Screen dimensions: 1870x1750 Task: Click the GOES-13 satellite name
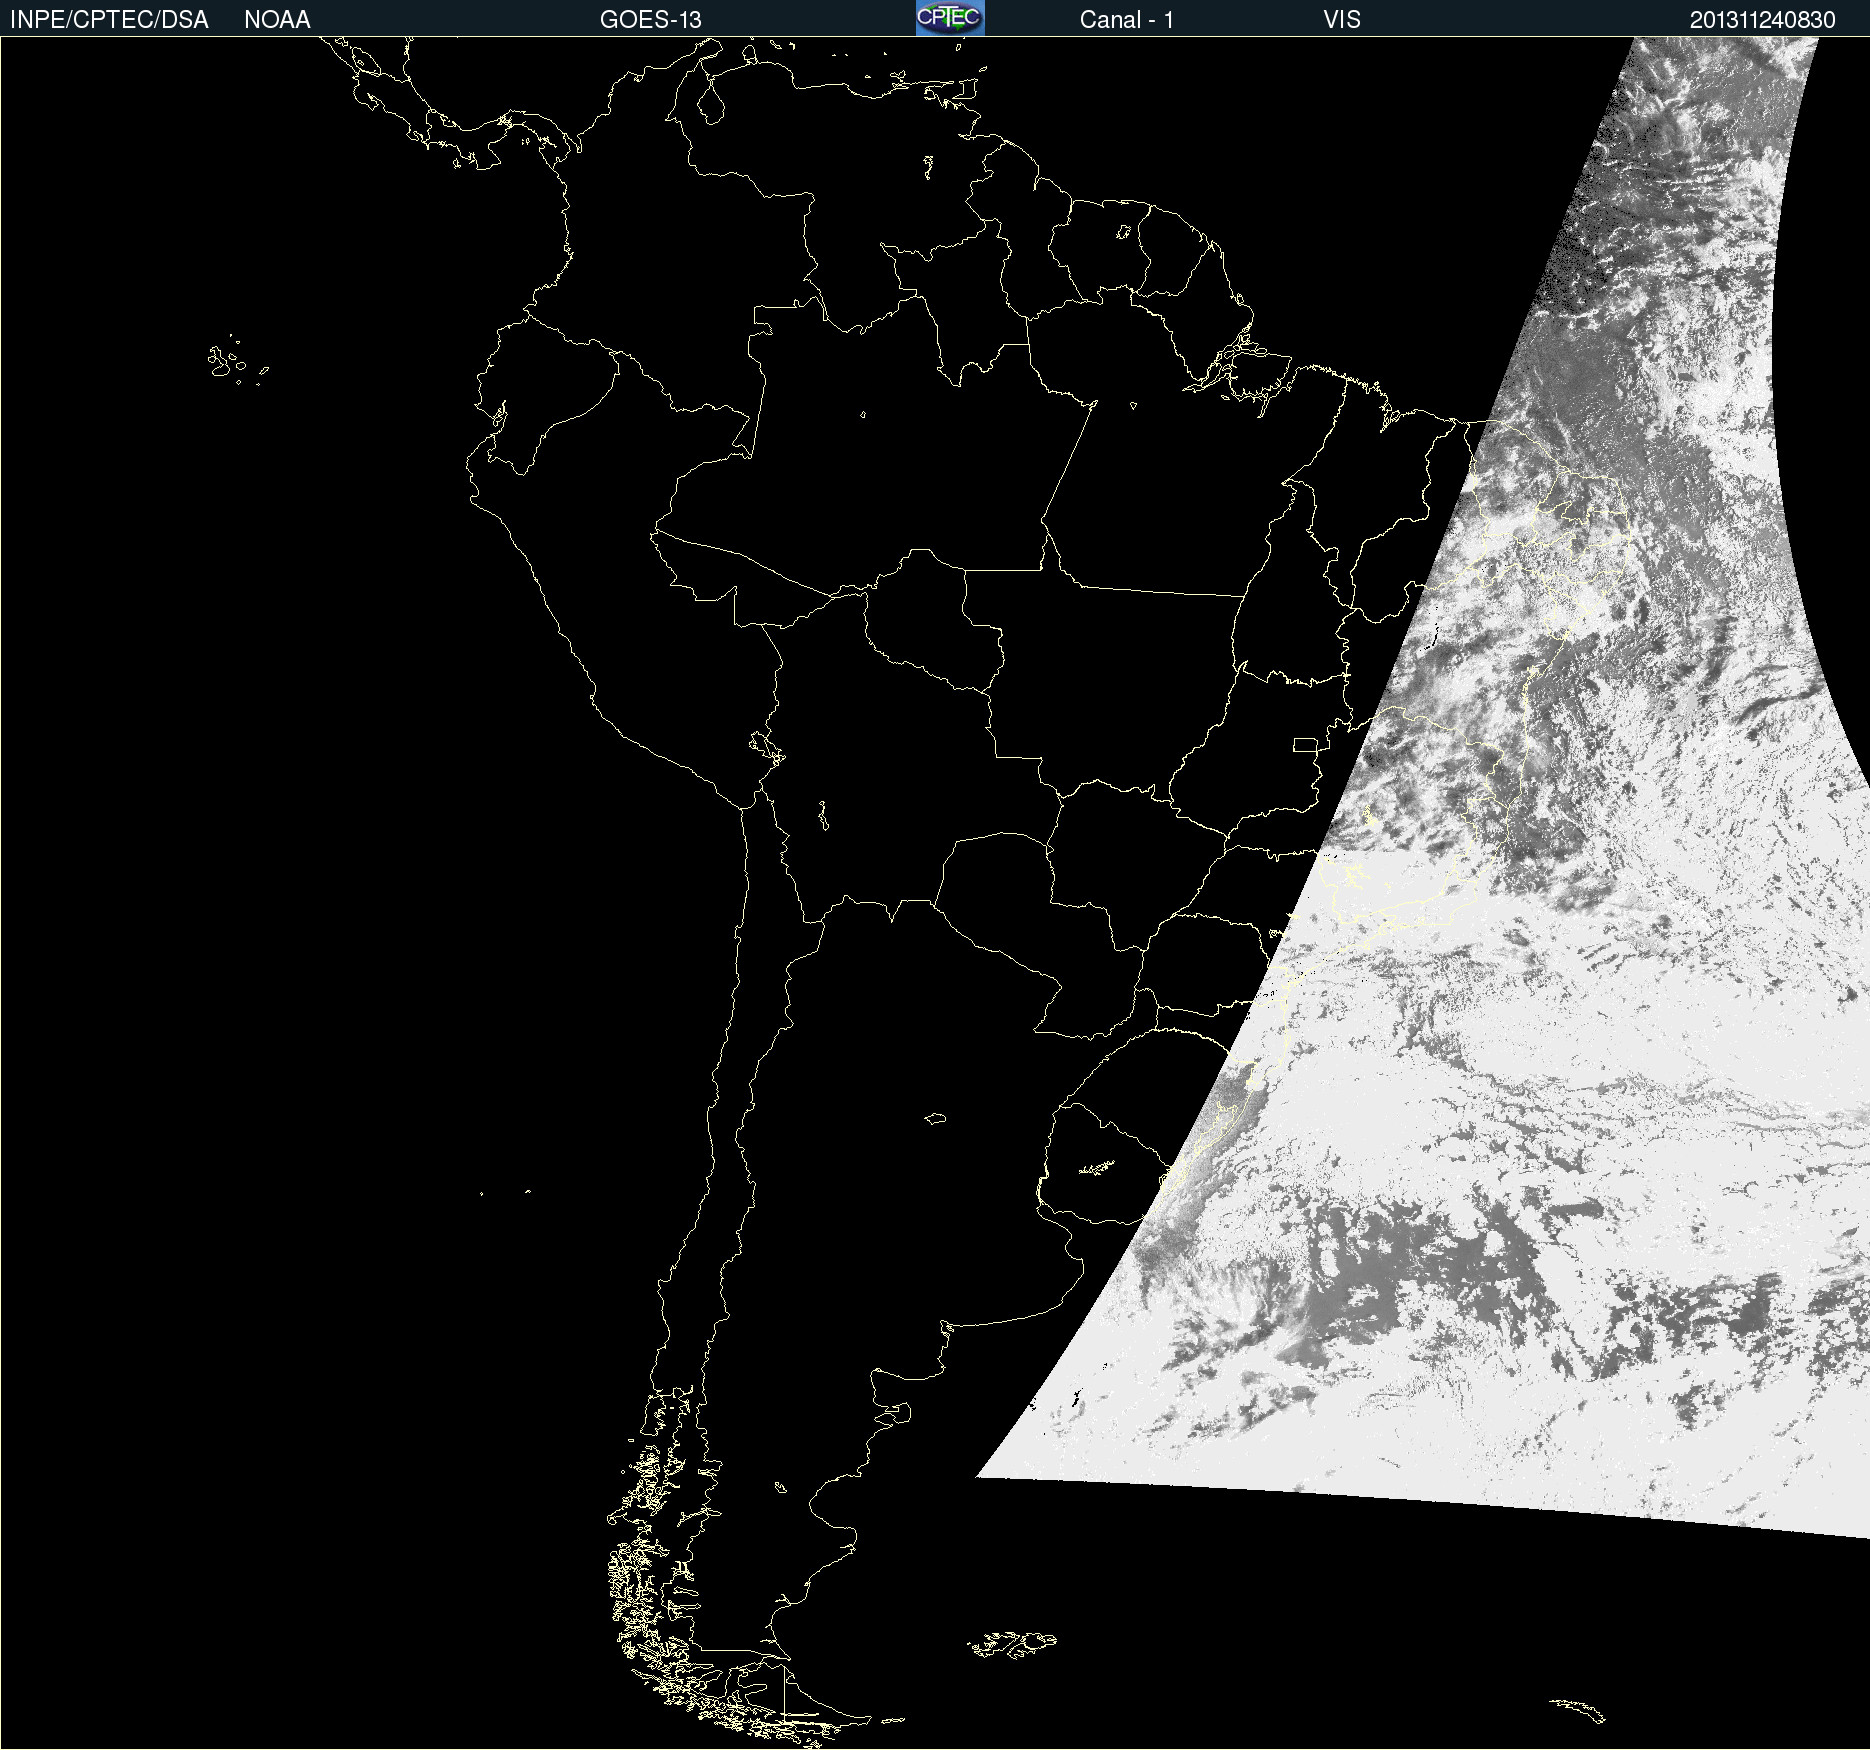pos(650,20)
